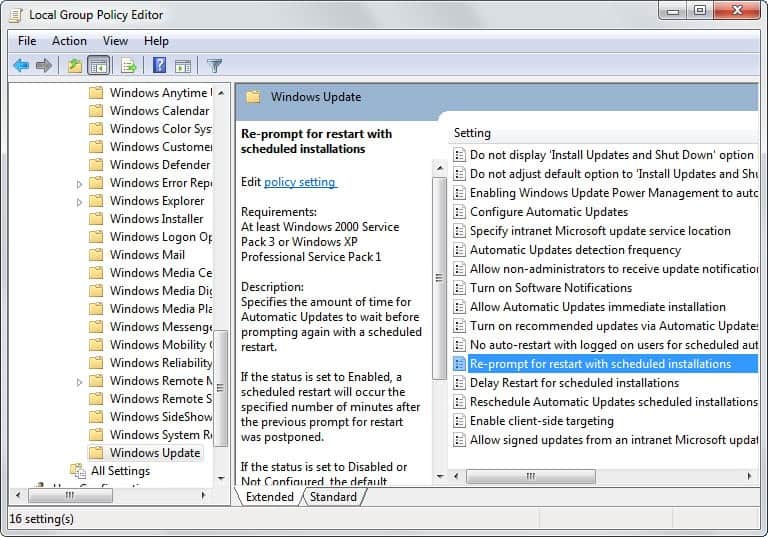768x537 pixels.
Task: Click the description pane scroll down arrow
Action: coord(439,476)
